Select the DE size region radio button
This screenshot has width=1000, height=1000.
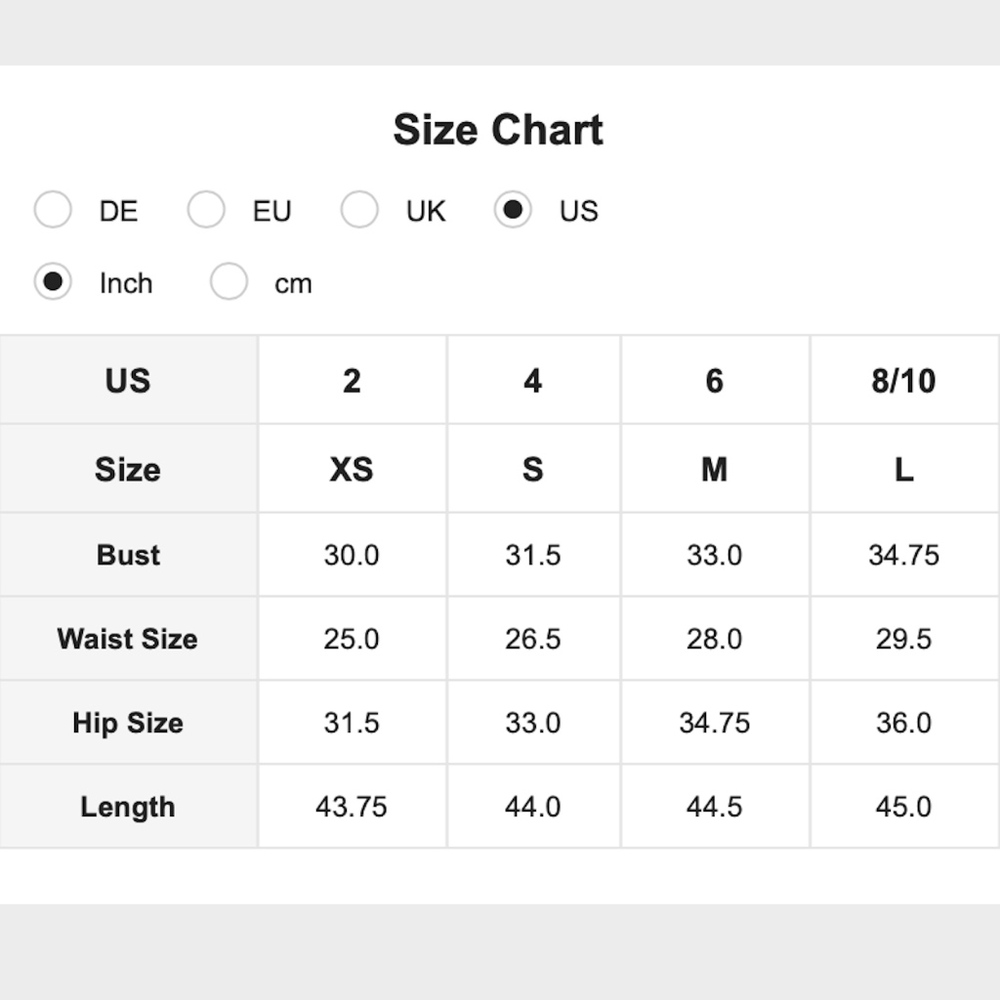pyautogui.click(x=53, y=210)
